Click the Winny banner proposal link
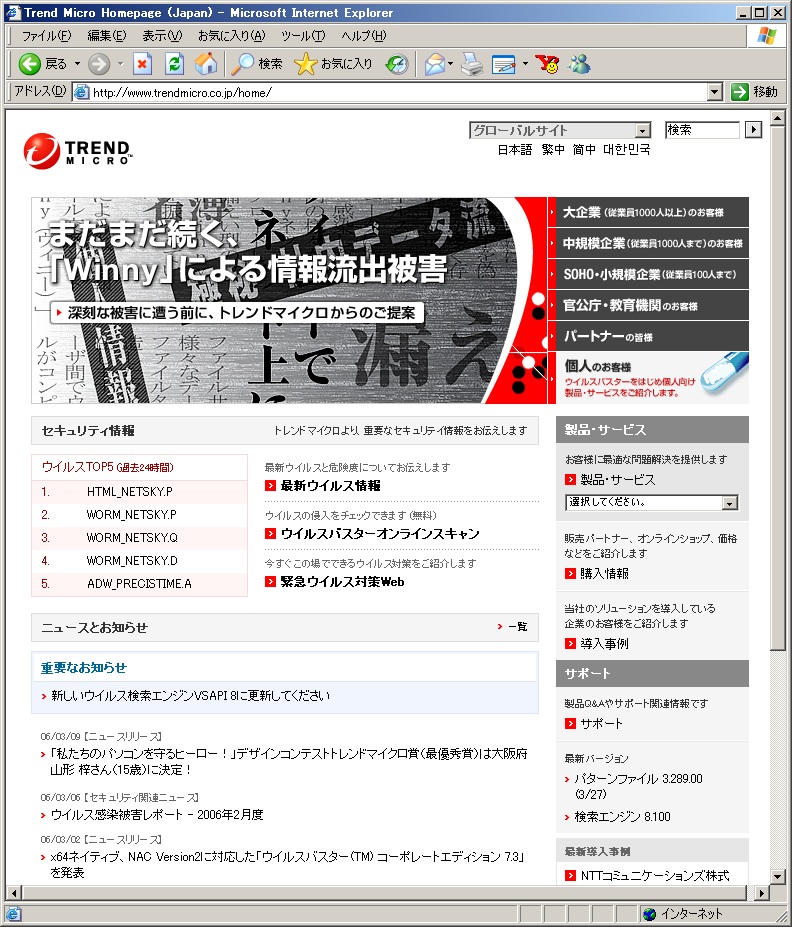792x927 pixels. point(238,313)
